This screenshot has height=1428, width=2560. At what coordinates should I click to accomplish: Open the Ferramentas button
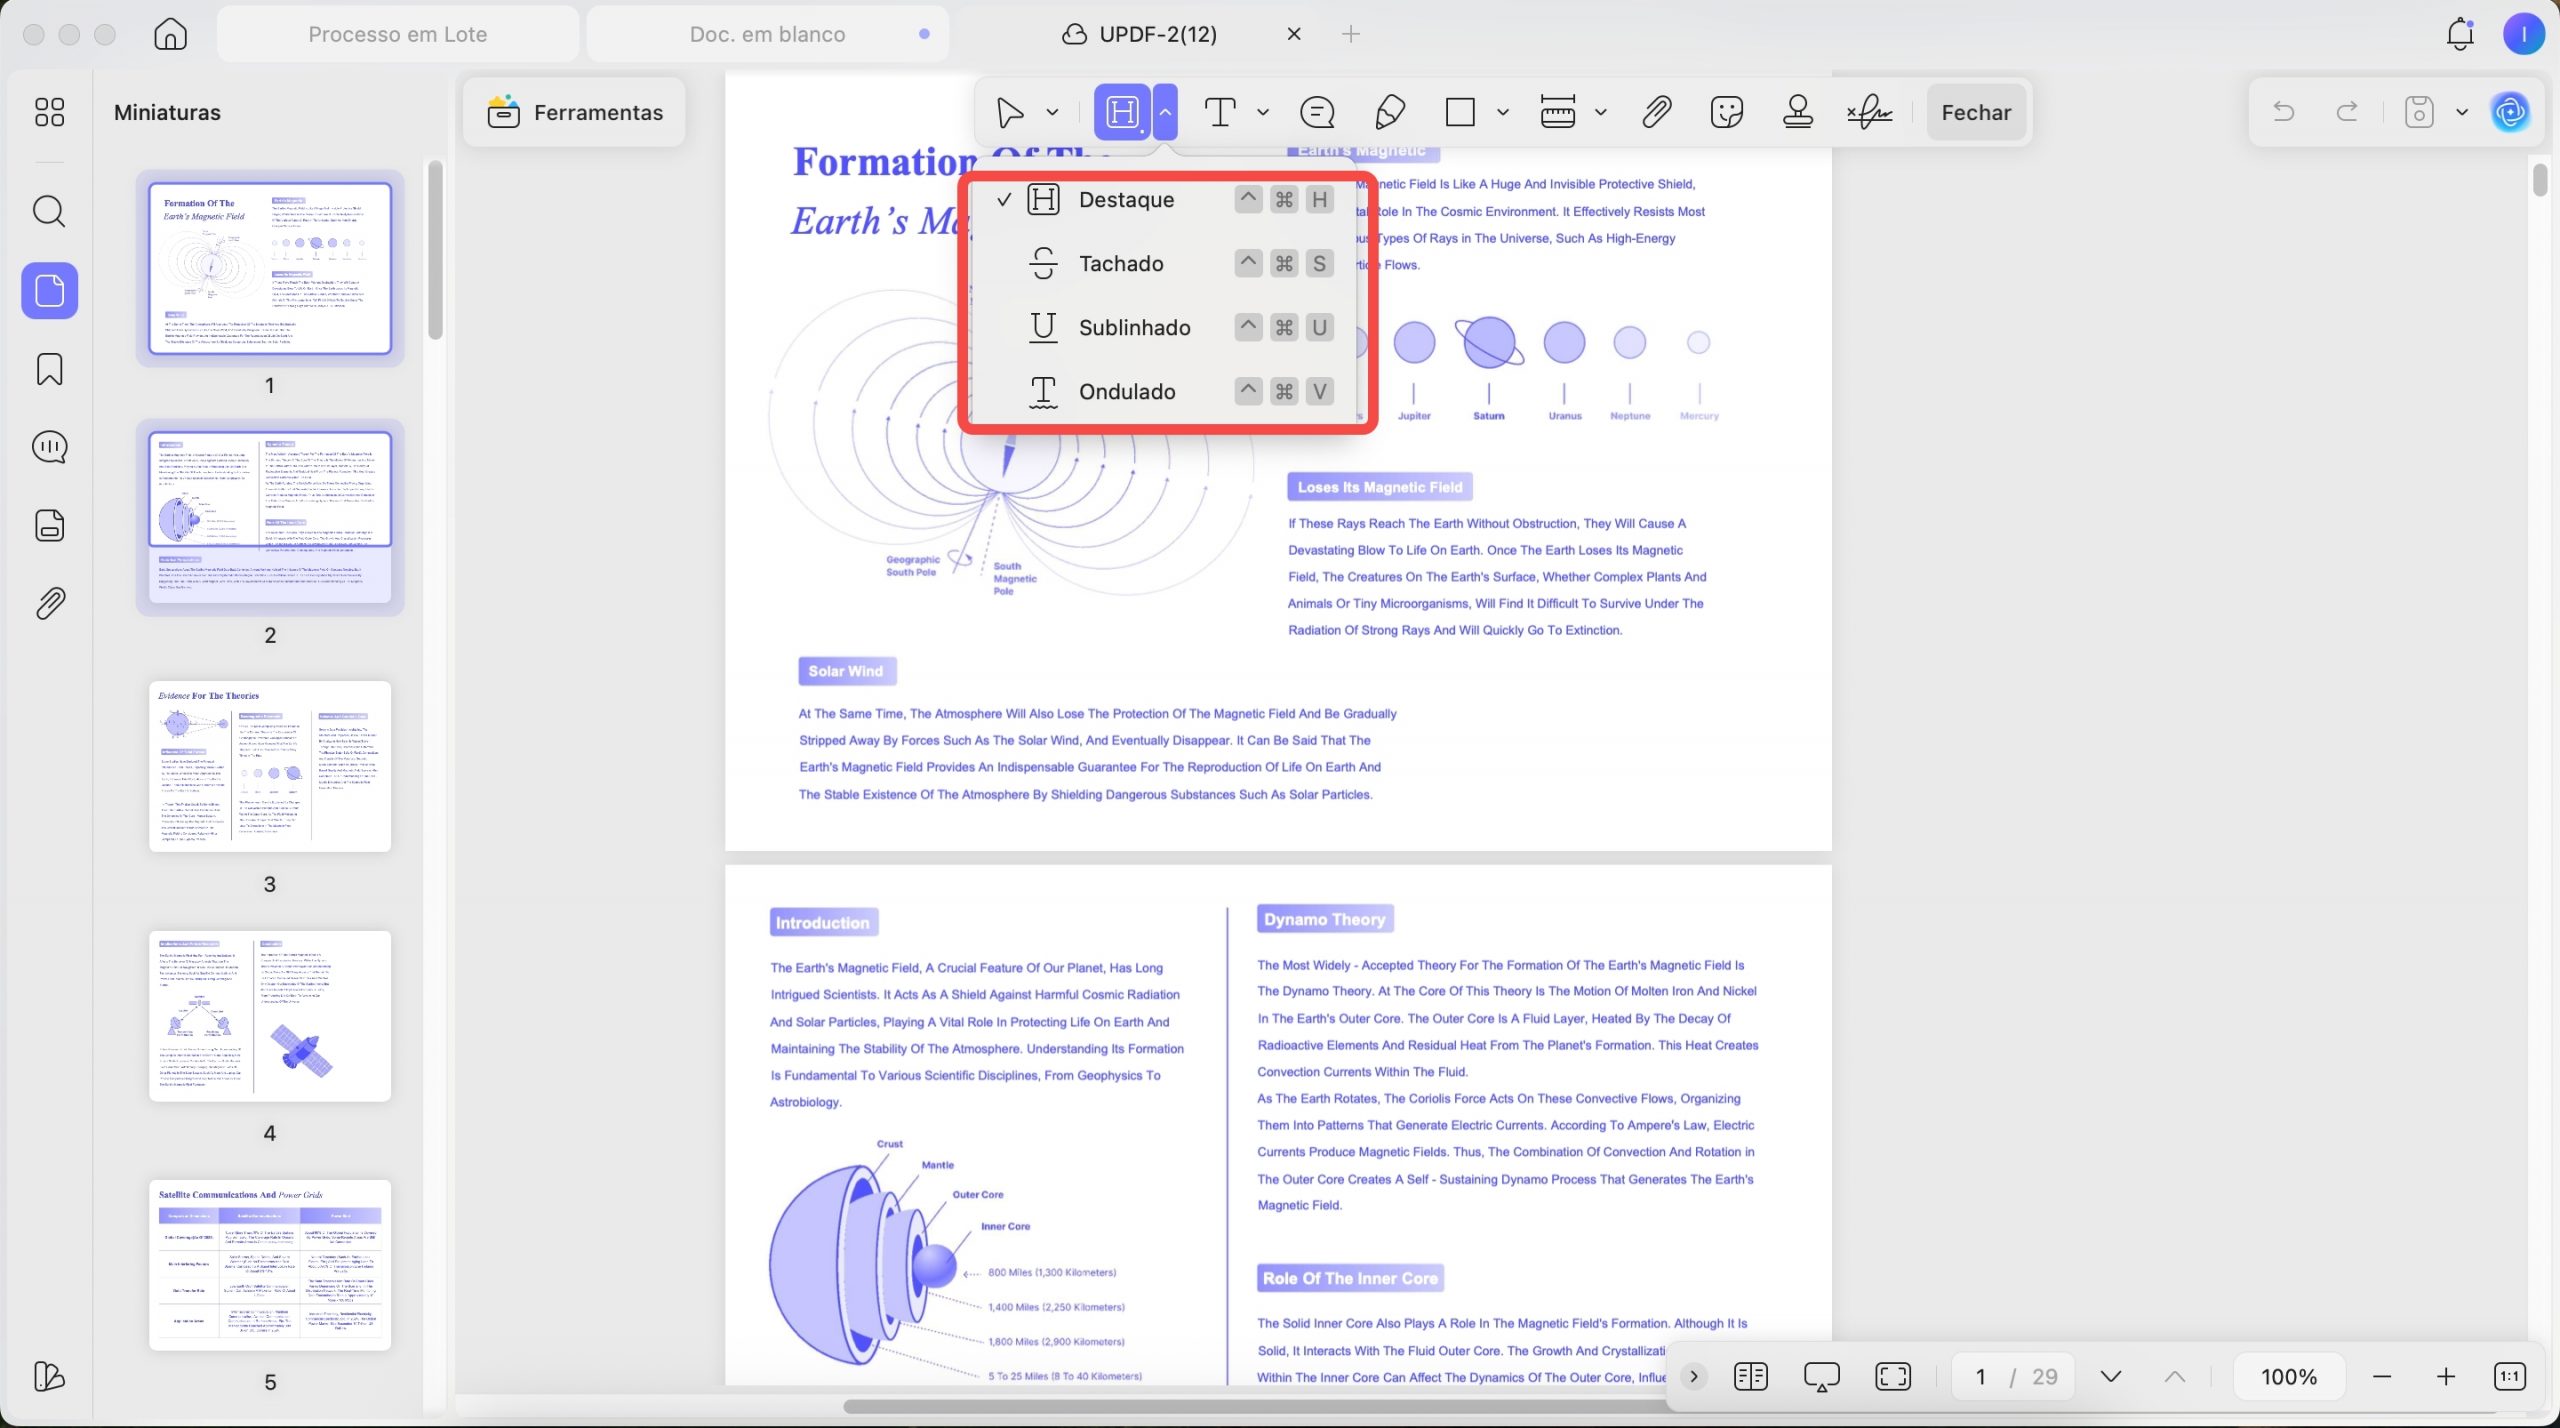tap(575, 112)
